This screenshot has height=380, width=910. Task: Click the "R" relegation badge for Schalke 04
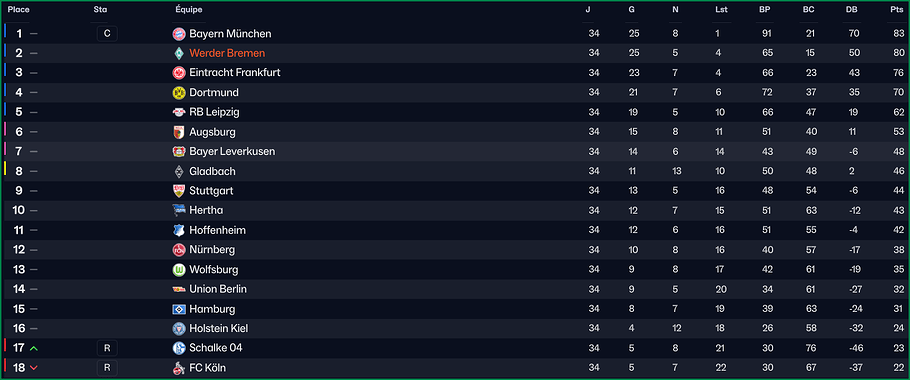point(107,348)
